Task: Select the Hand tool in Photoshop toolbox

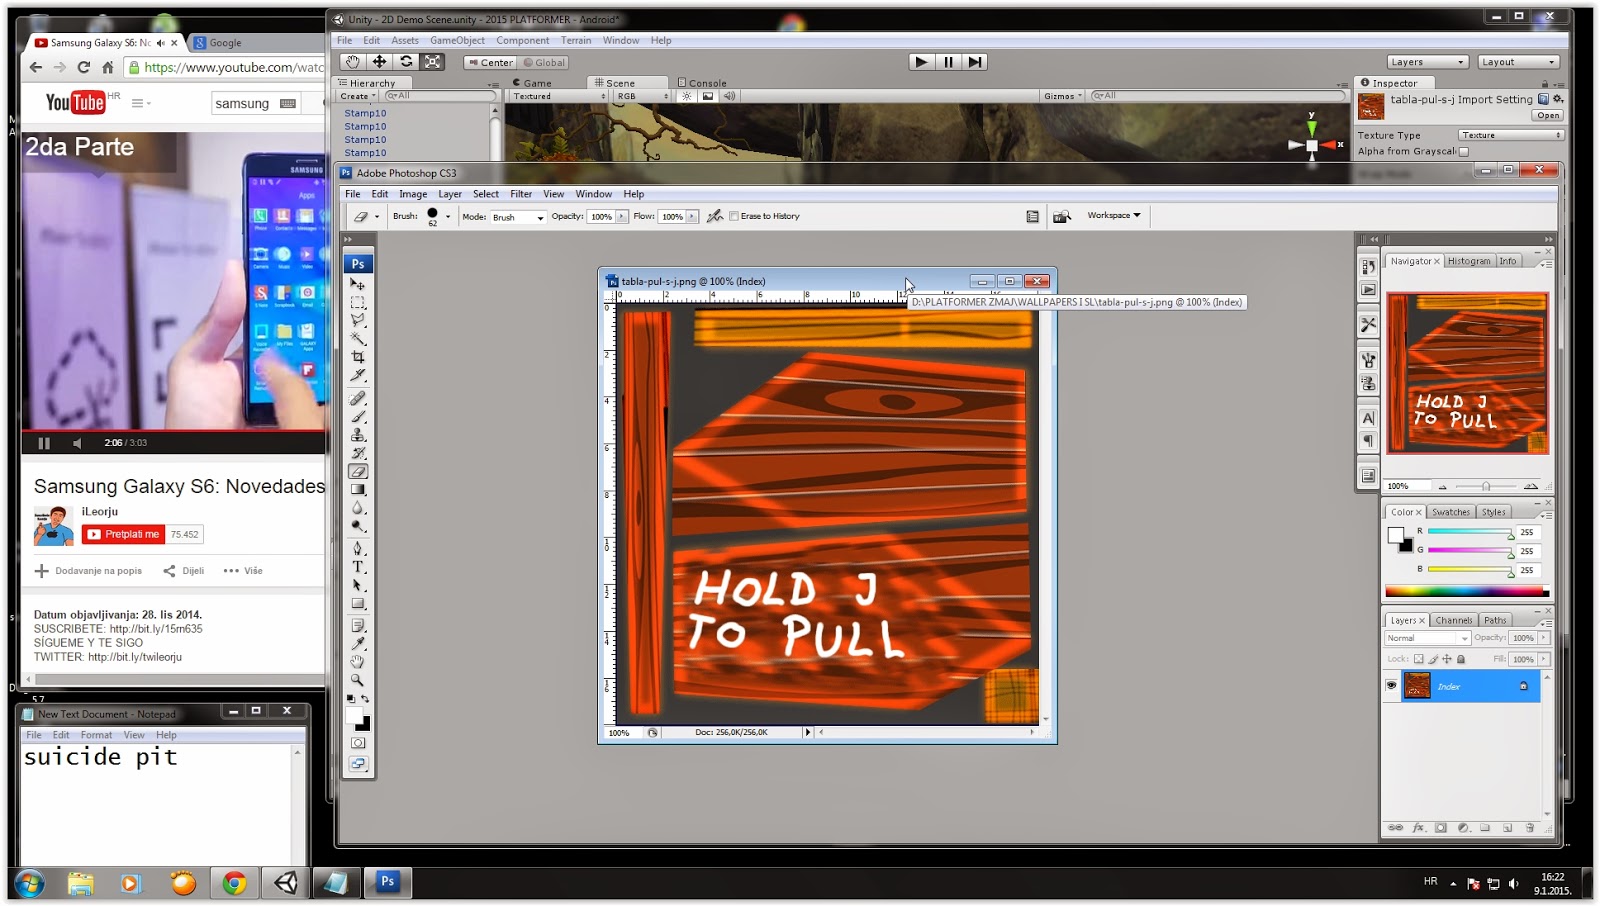Action: point(358,662)
